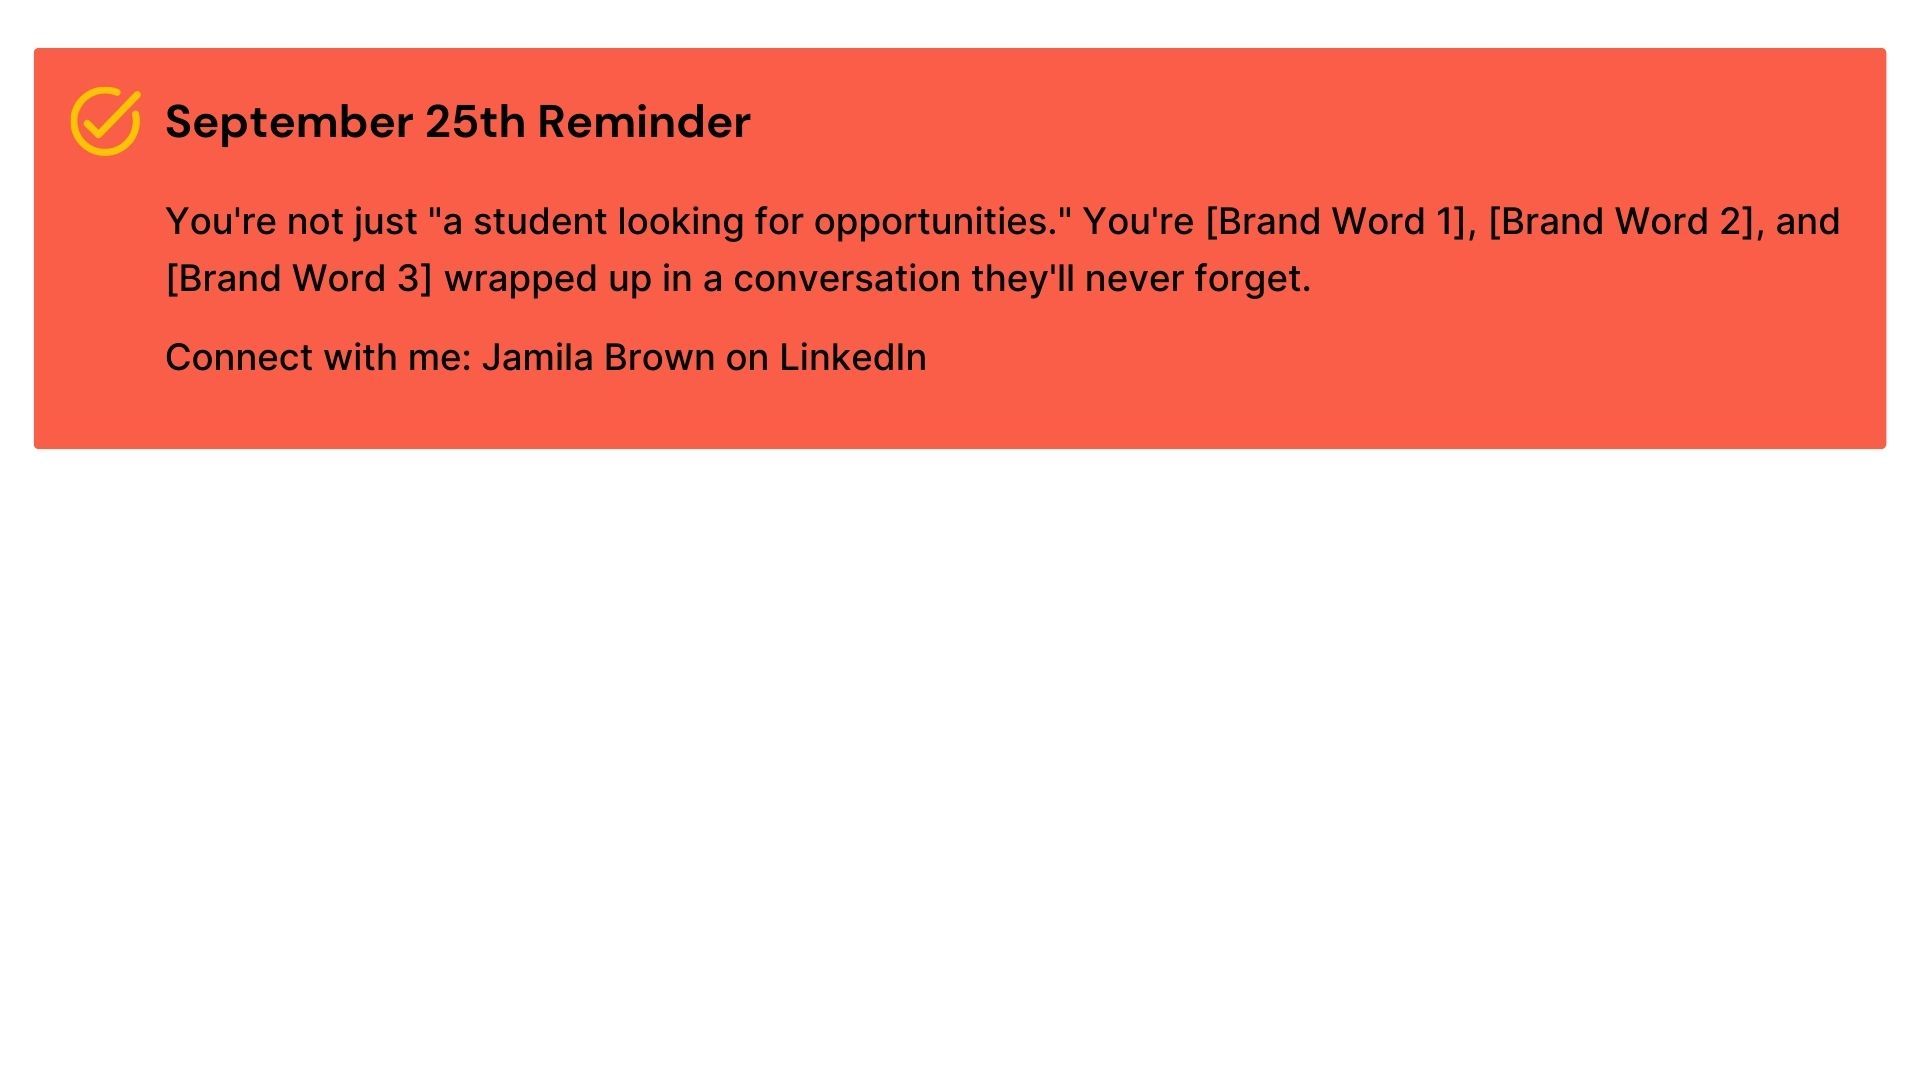Click the September 25th Reminder heading
The image size is (1920, 1080).
(x=457, y=122)
